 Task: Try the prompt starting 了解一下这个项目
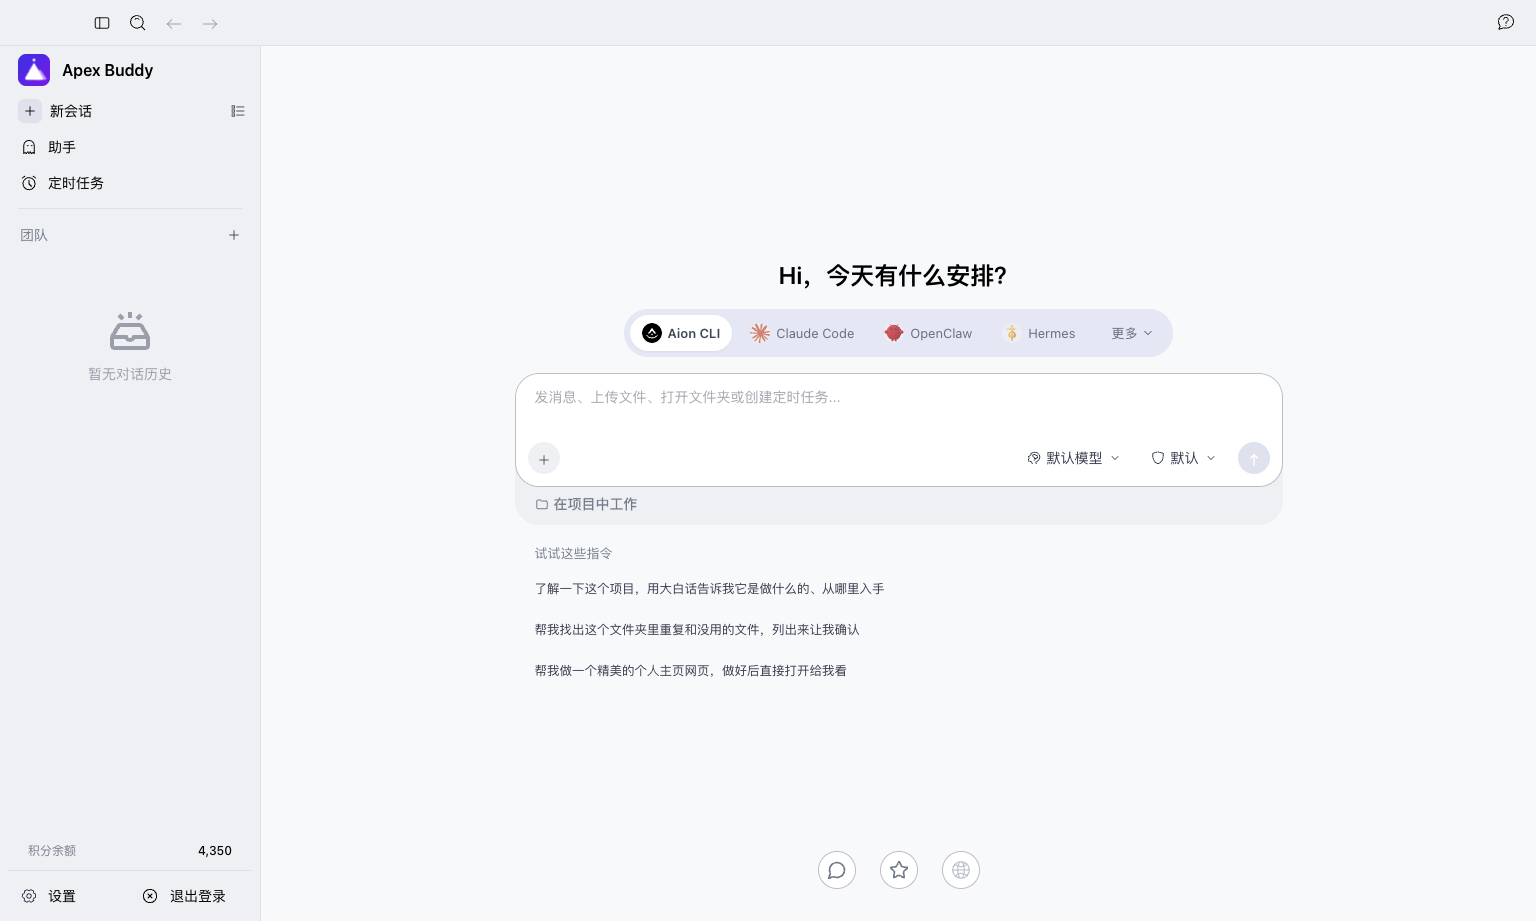click(x=709, y=589)
